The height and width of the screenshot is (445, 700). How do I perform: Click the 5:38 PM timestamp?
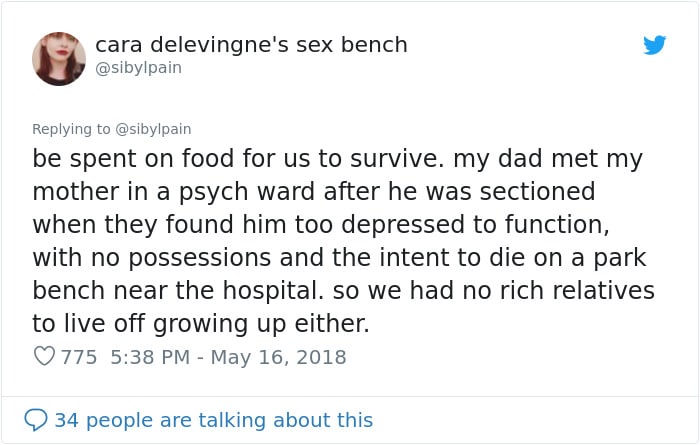150,357
